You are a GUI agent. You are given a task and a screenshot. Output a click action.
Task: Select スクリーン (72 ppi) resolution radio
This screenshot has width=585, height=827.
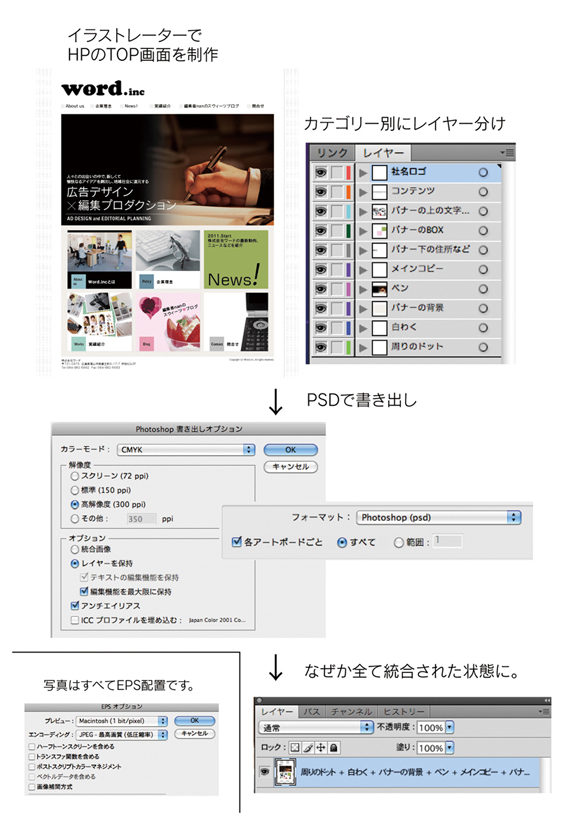pyautogui.click(x=75, y=476)
